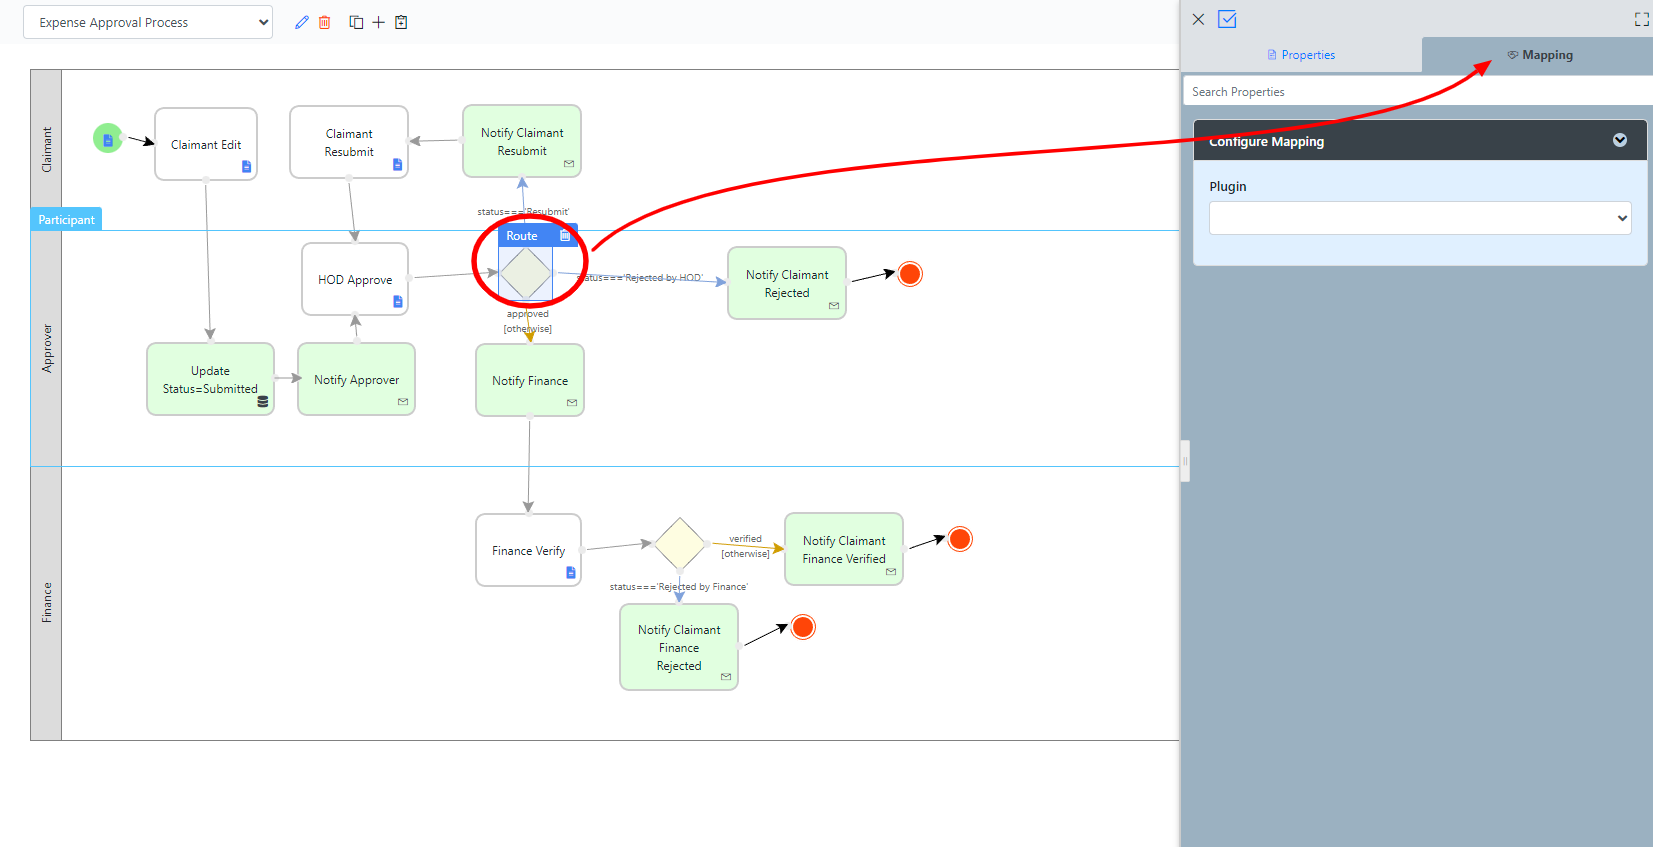The image size is (1653, 847).
Task: Click envelope icon on Notify Claimant Finance Rejected
Action: [x=726, y=677]
